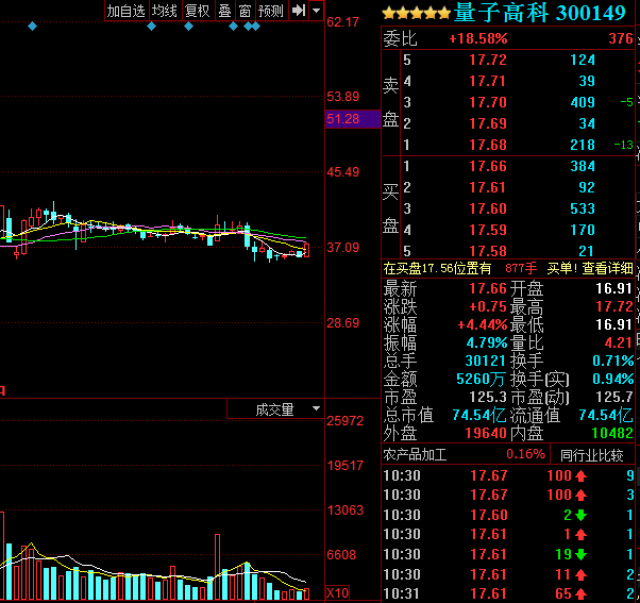Open the 窗 window option
The width and height of the screenshot is (640, 603).
[244, 11]
